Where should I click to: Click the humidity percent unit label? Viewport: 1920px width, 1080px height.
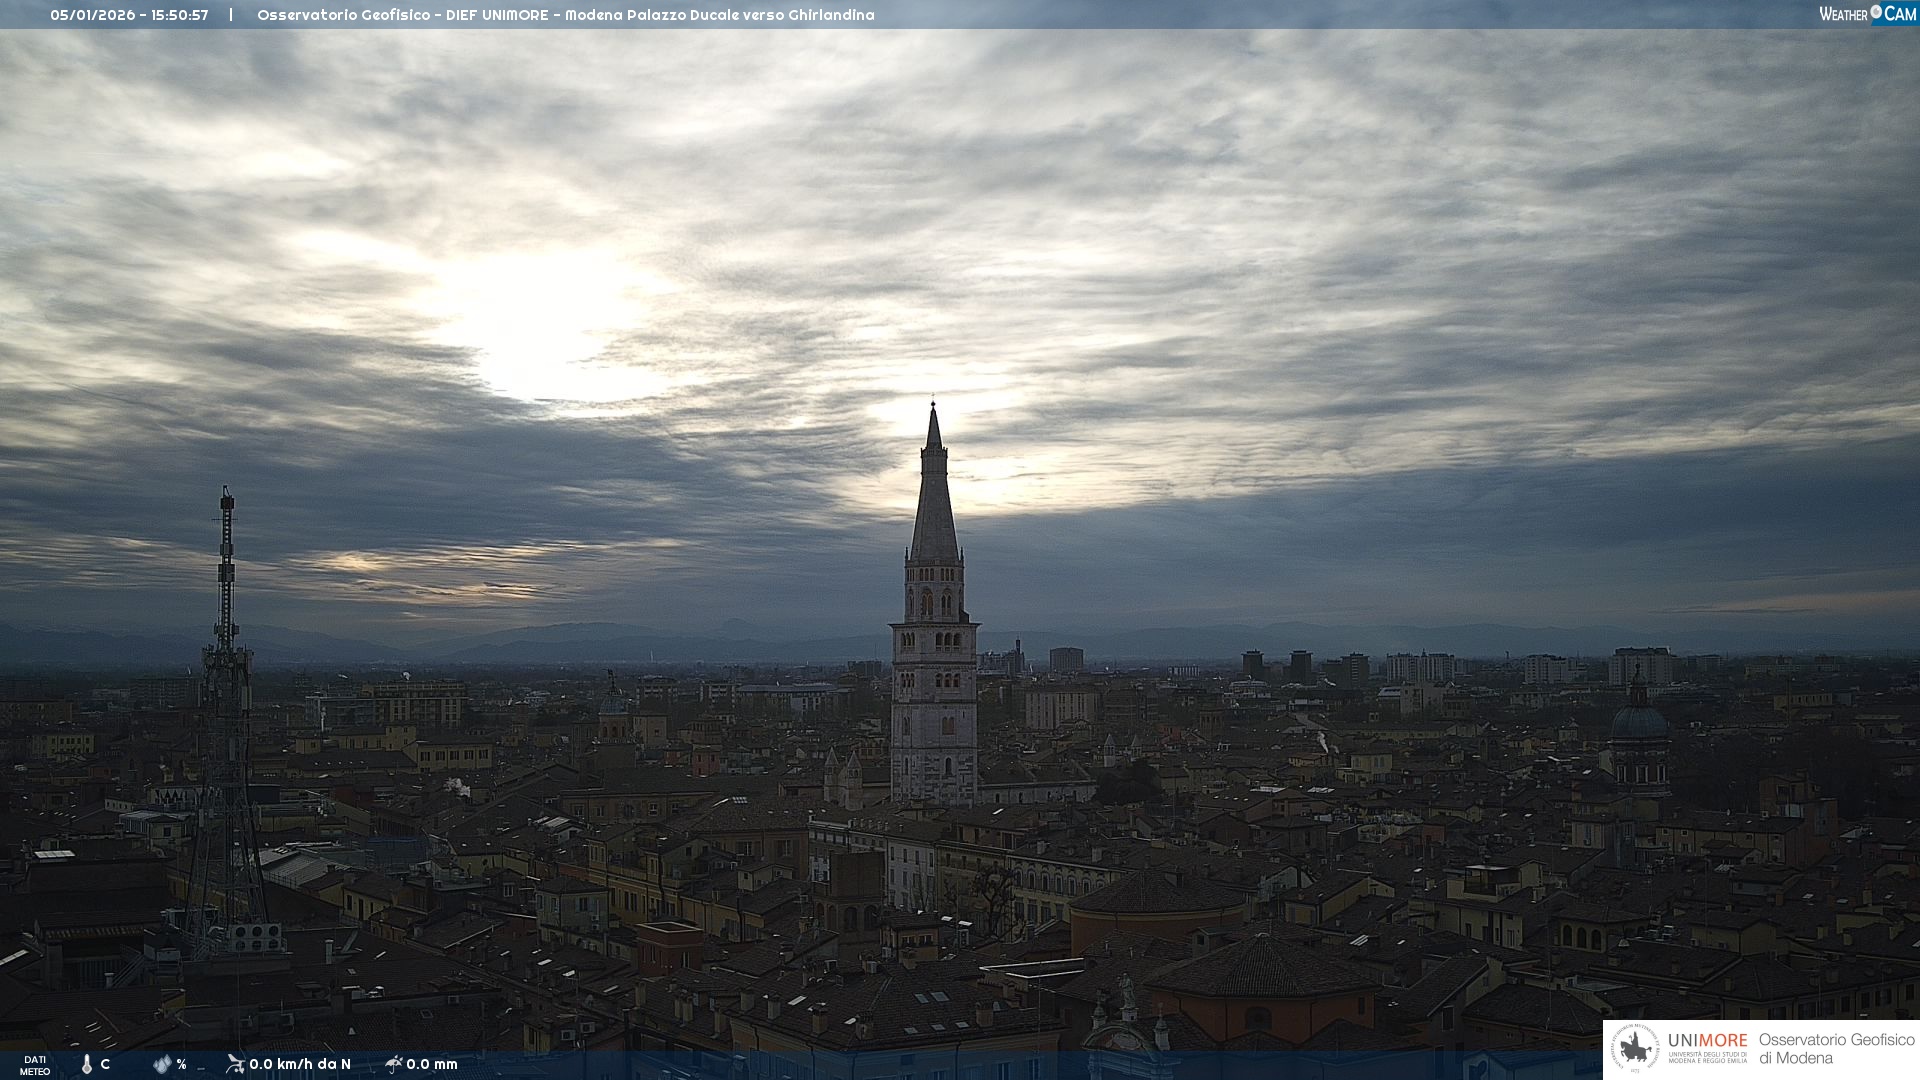click(181, 1064)
